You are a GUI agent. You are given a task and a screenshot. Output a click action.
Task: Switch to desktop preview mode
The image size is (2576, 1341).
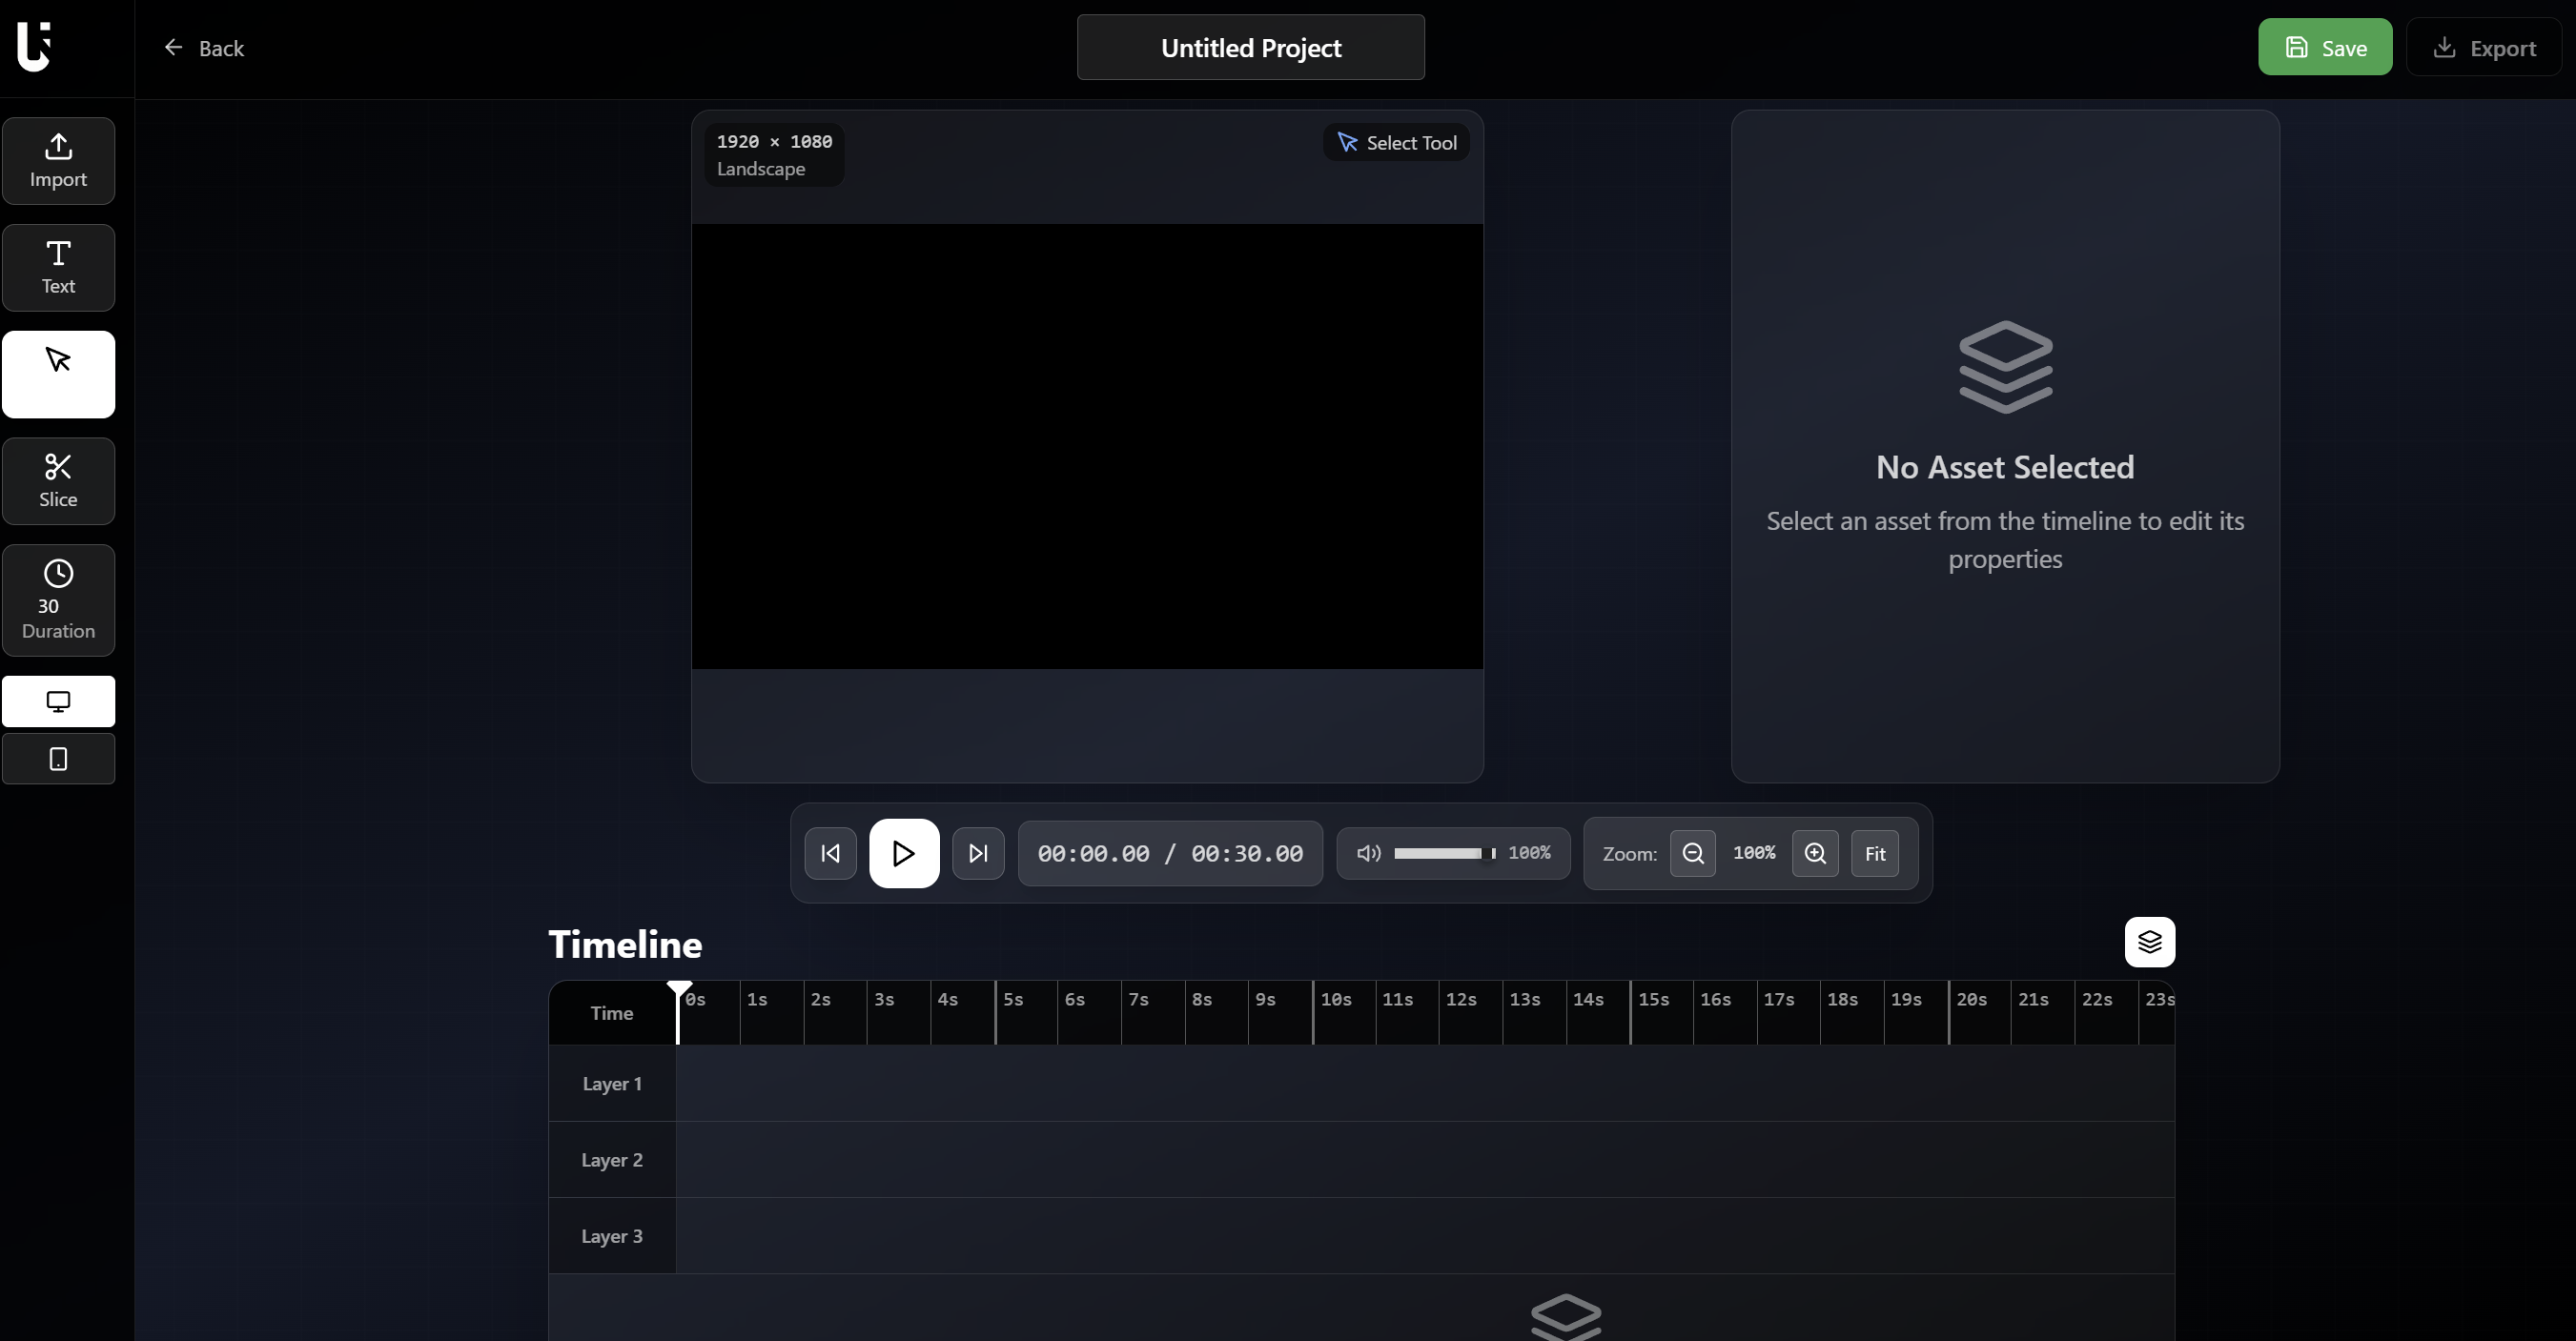coord(59,701)
